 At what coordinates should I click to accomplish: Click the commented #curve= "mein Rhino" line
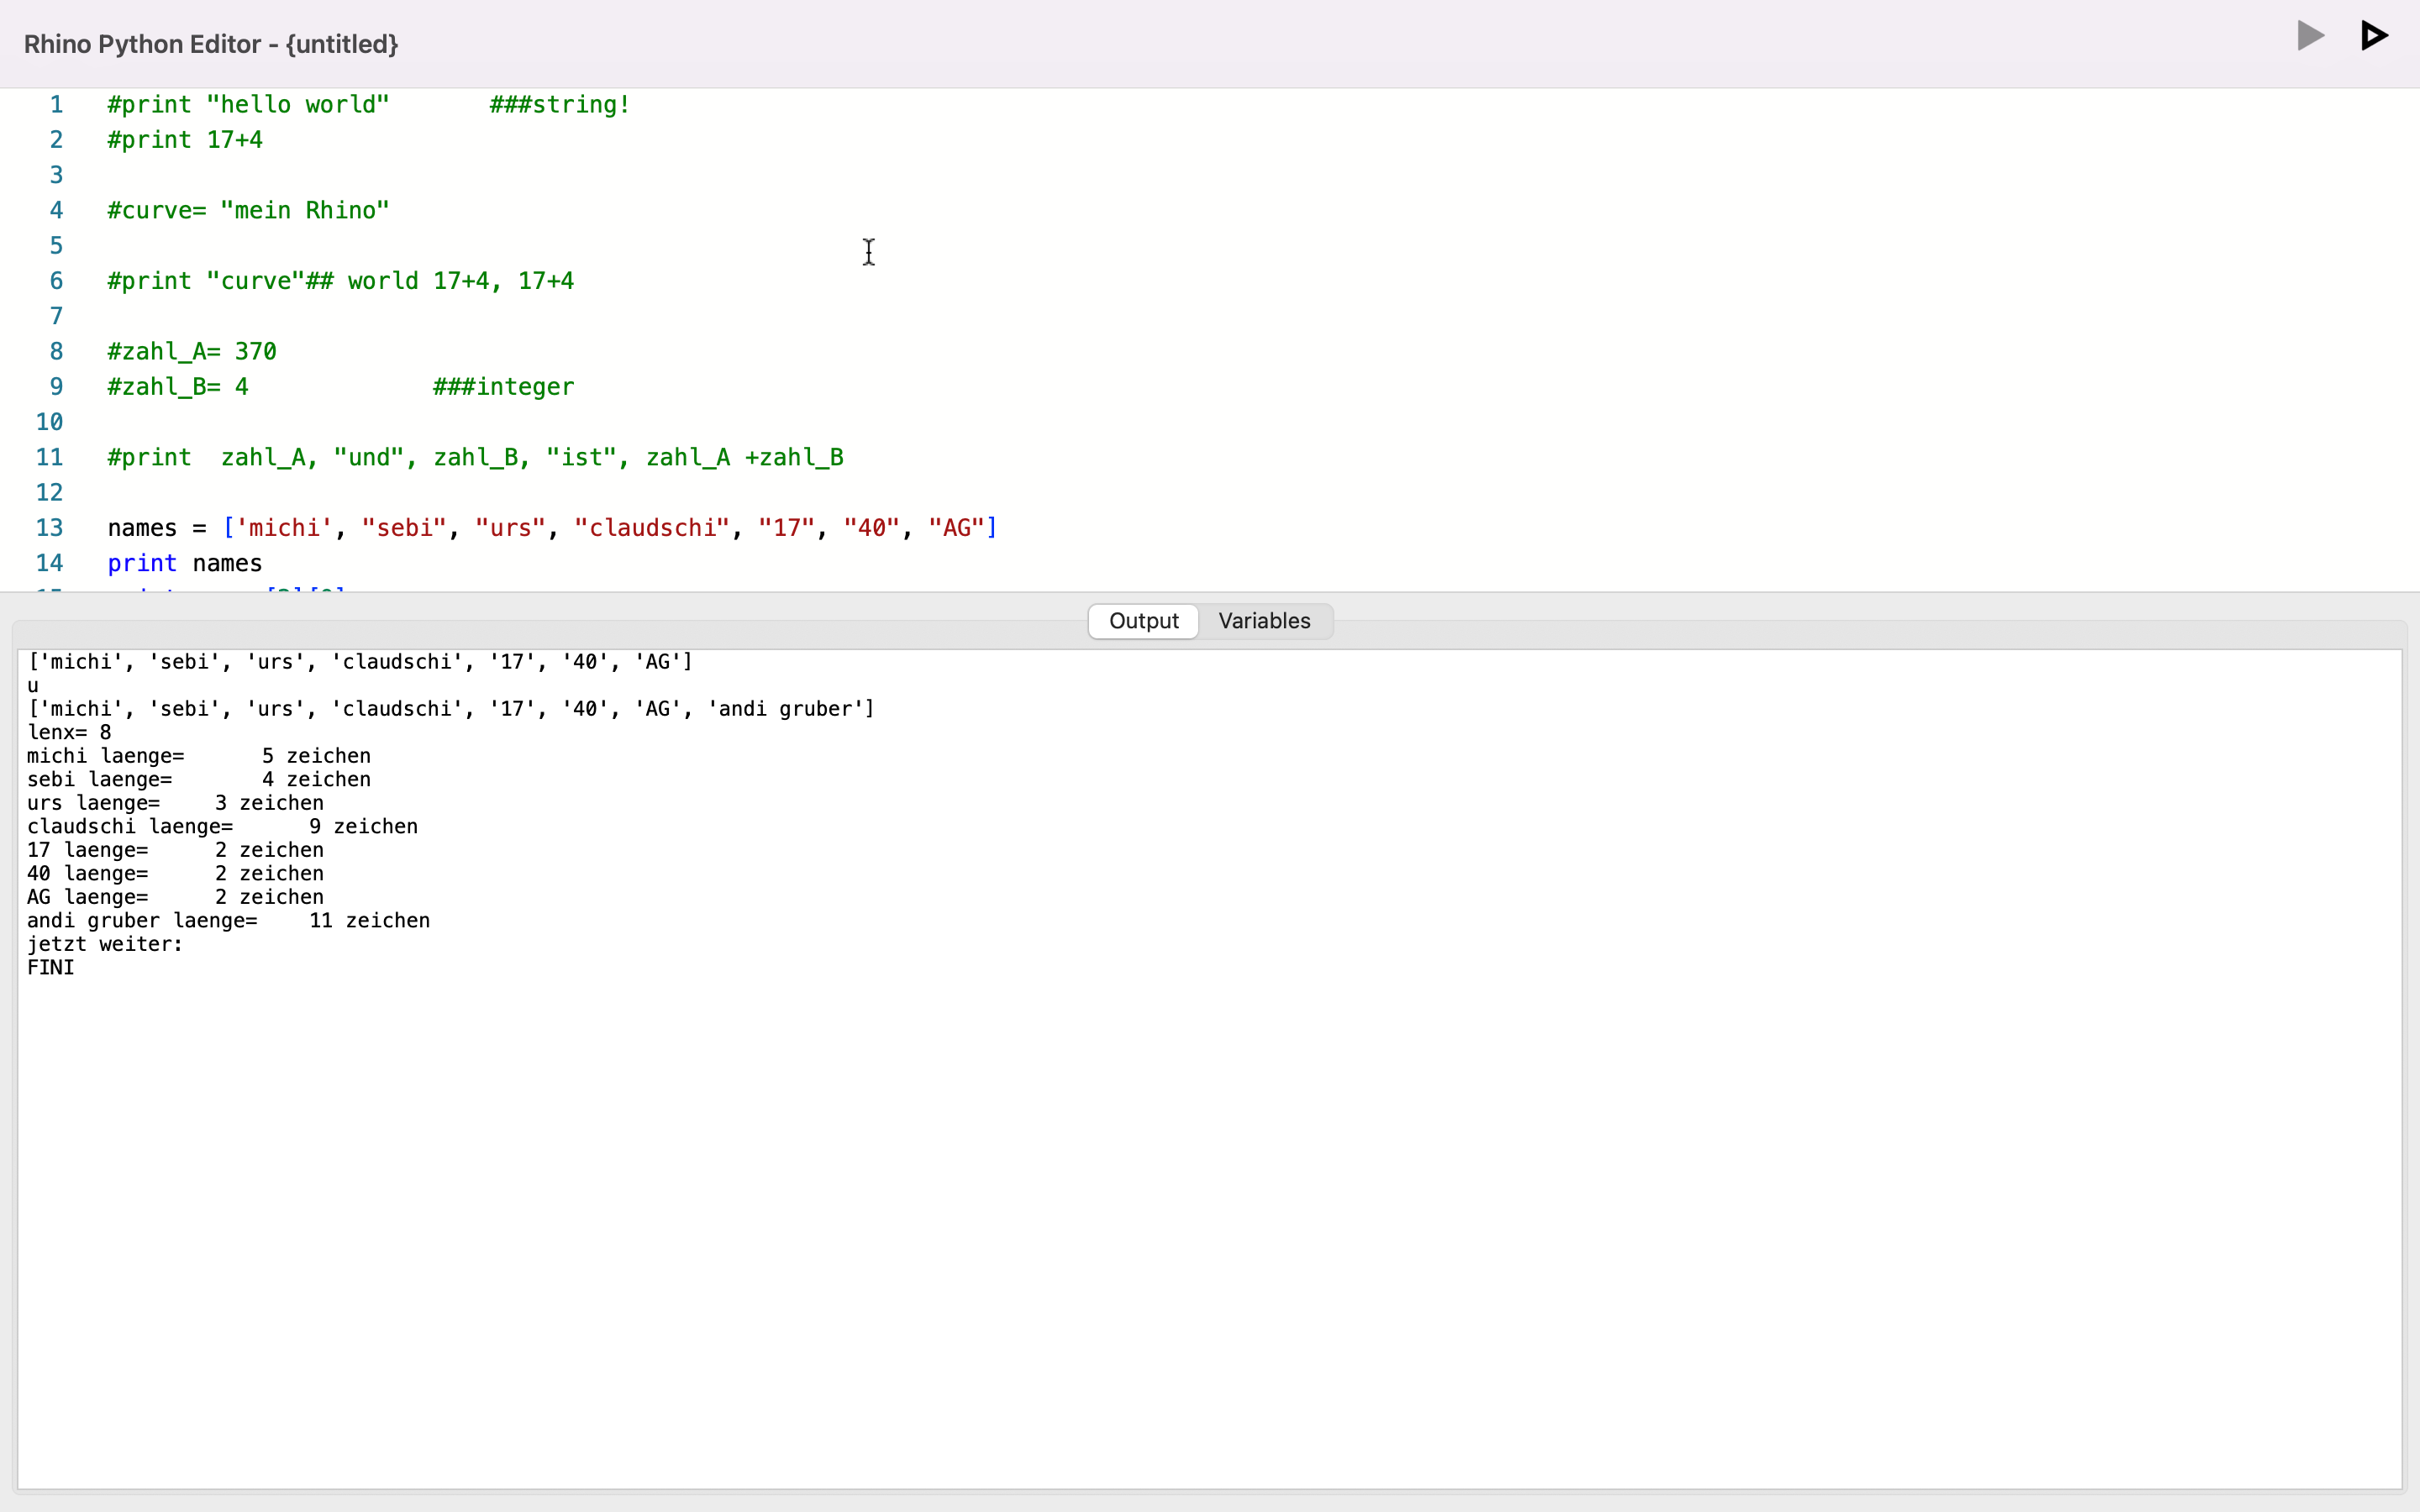tap(247, 210)
